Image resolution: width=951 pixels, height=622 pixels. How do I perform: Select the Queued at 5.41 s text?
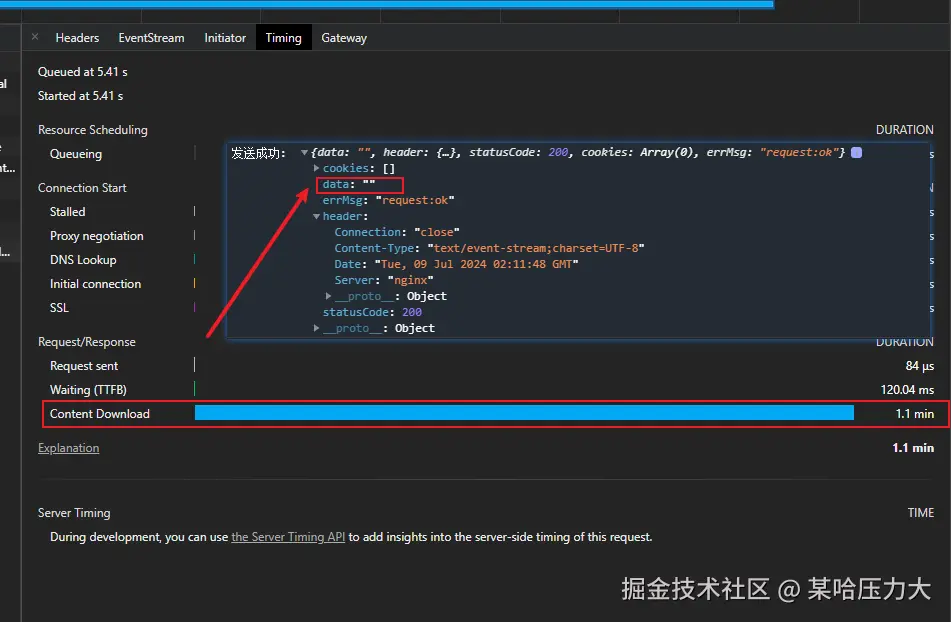pyautogui.click(x=82, y=72)
